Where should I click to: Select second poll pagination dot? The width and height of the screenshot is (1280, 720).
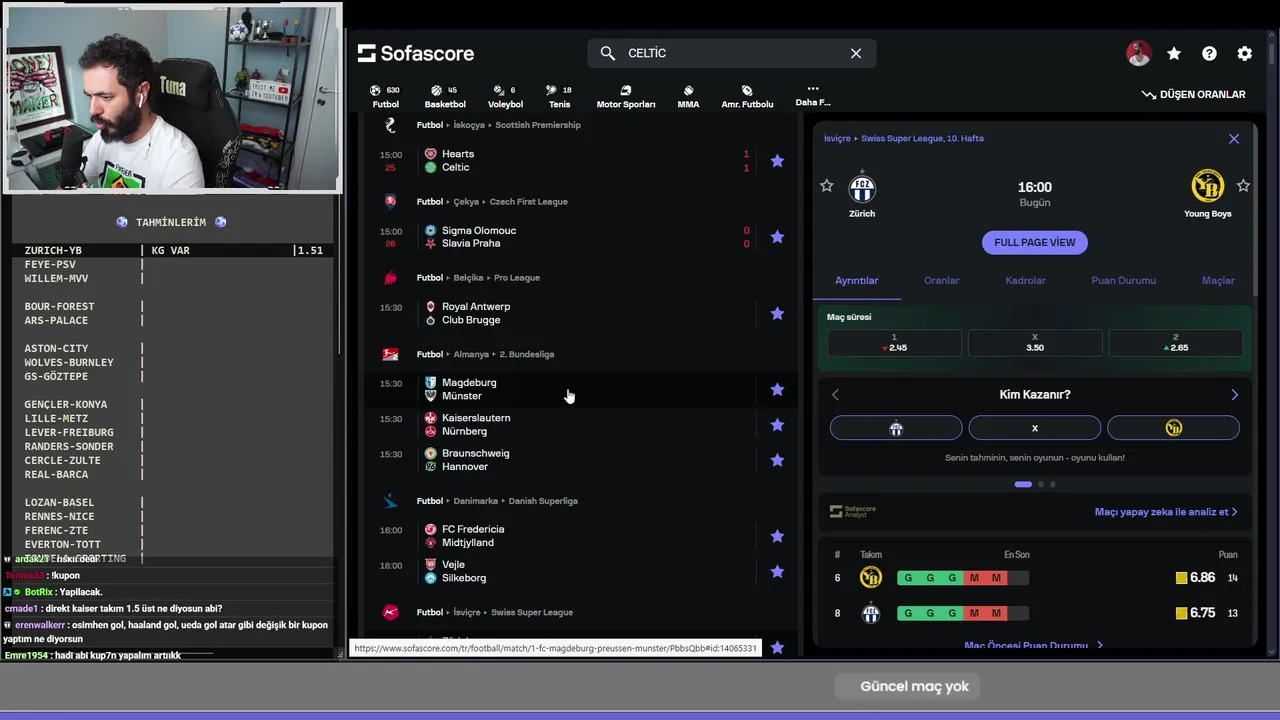coord(1041,484)
